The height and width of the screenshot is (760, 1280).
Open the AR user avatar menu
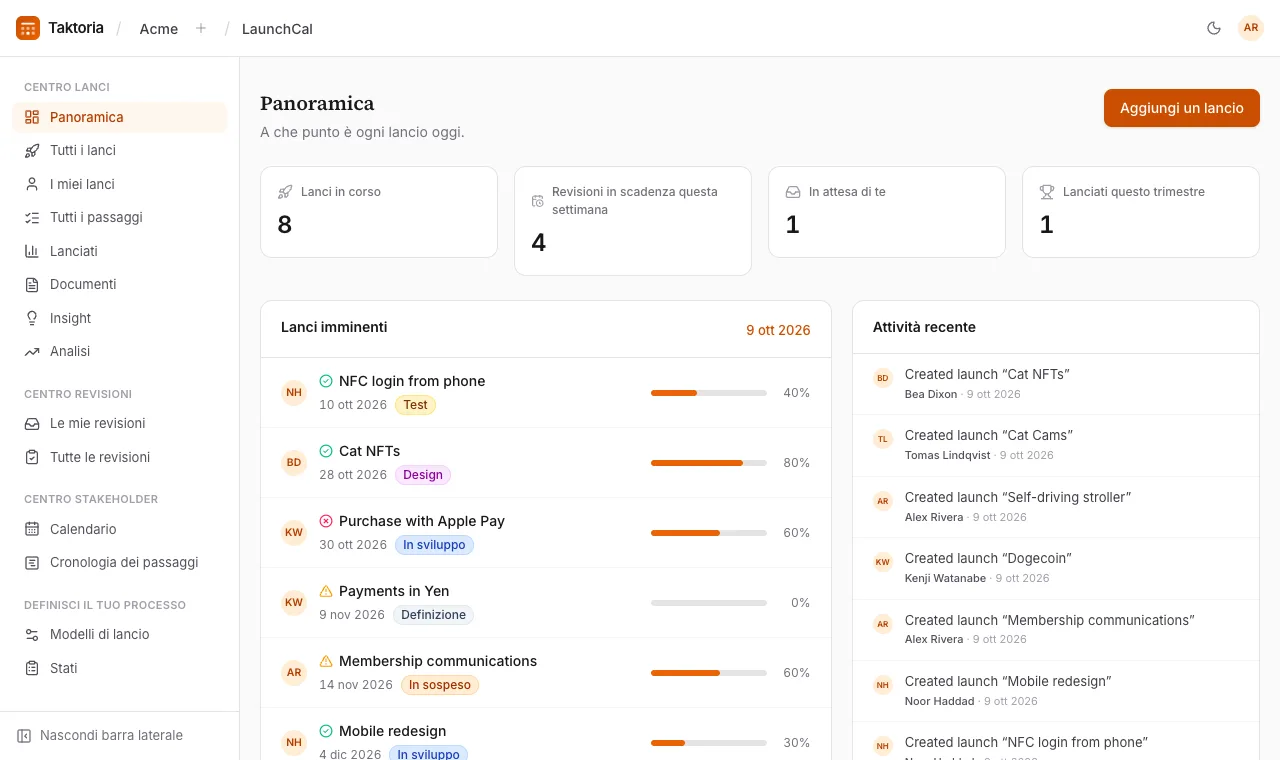click(x=1251, y=28)
